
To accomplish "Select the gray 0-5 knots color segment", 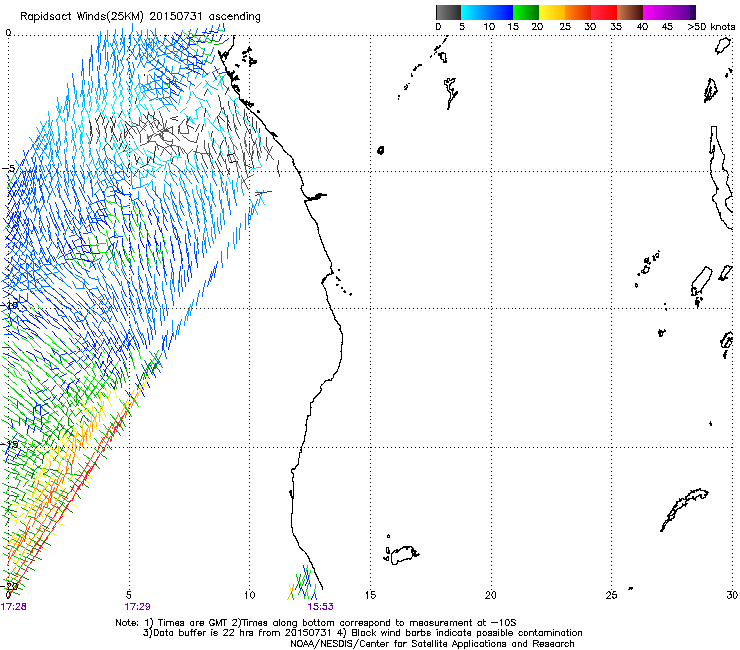I will (448, 12).
